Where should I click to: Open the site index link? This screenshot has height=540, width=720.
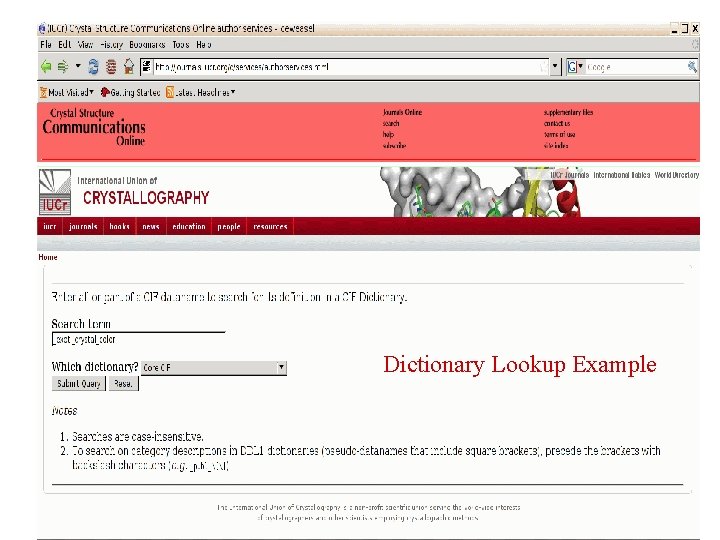[x=556, y=146]
